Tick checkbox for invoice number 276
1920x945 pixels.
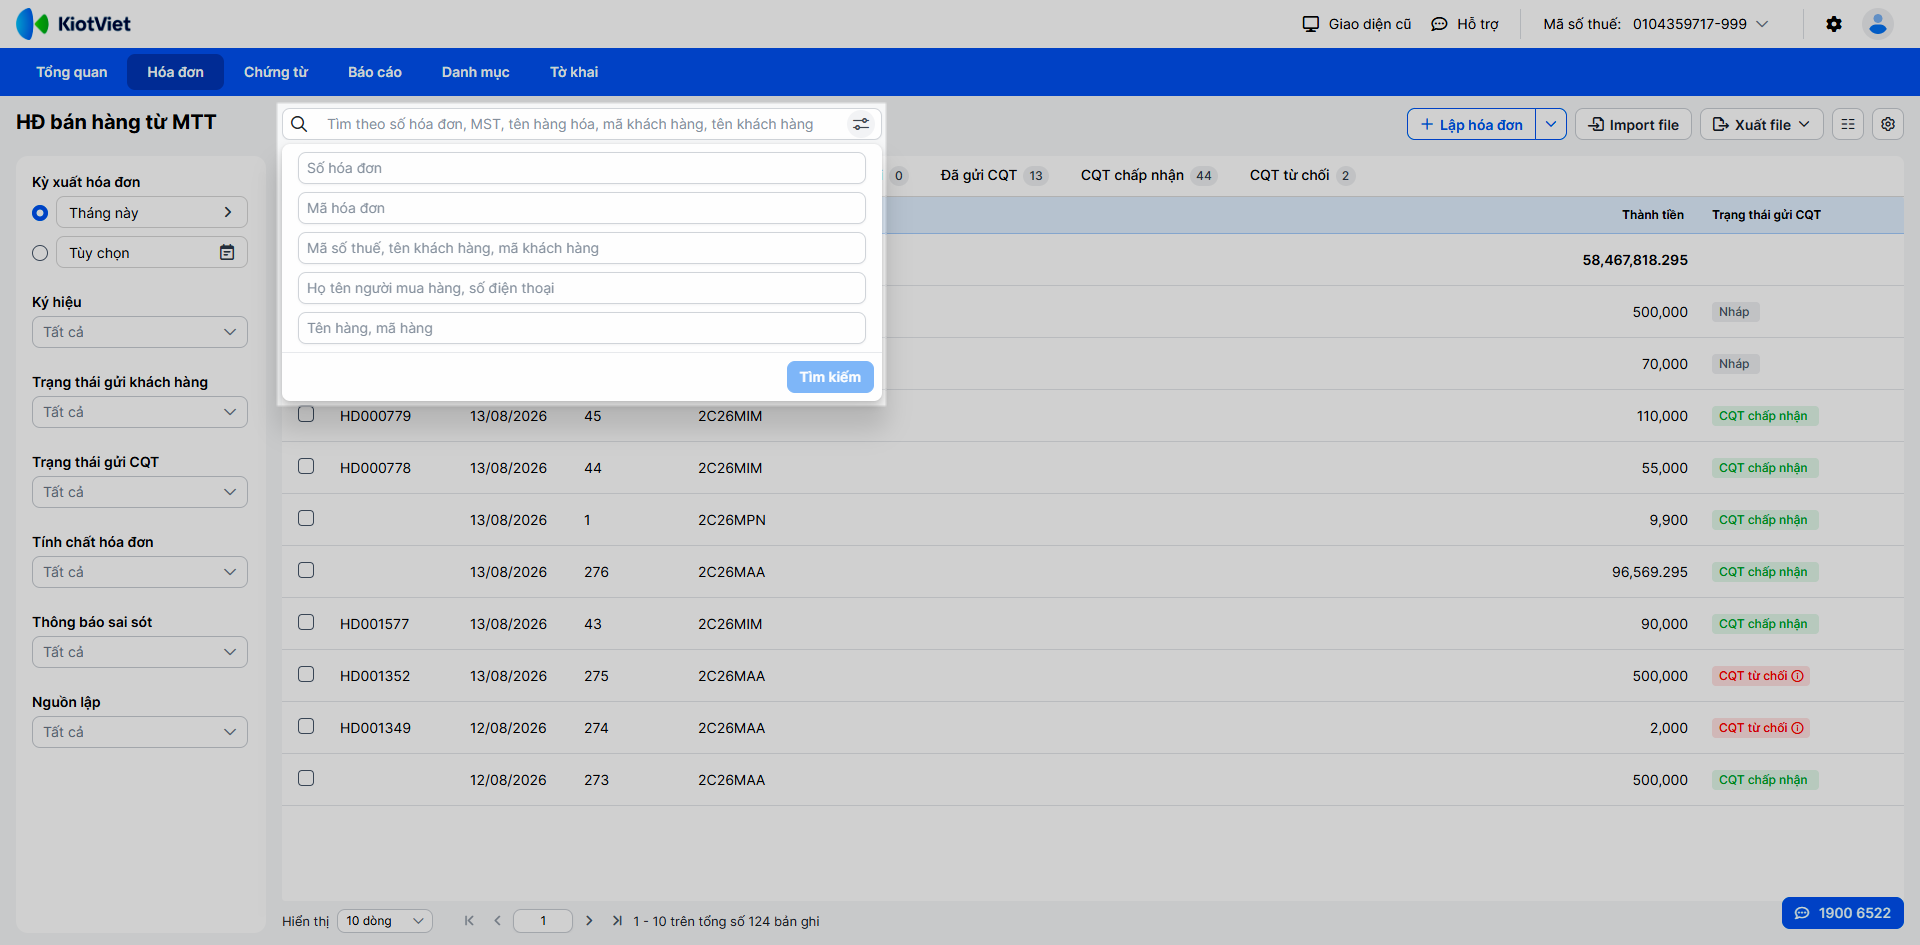click(x=306, y=570)
